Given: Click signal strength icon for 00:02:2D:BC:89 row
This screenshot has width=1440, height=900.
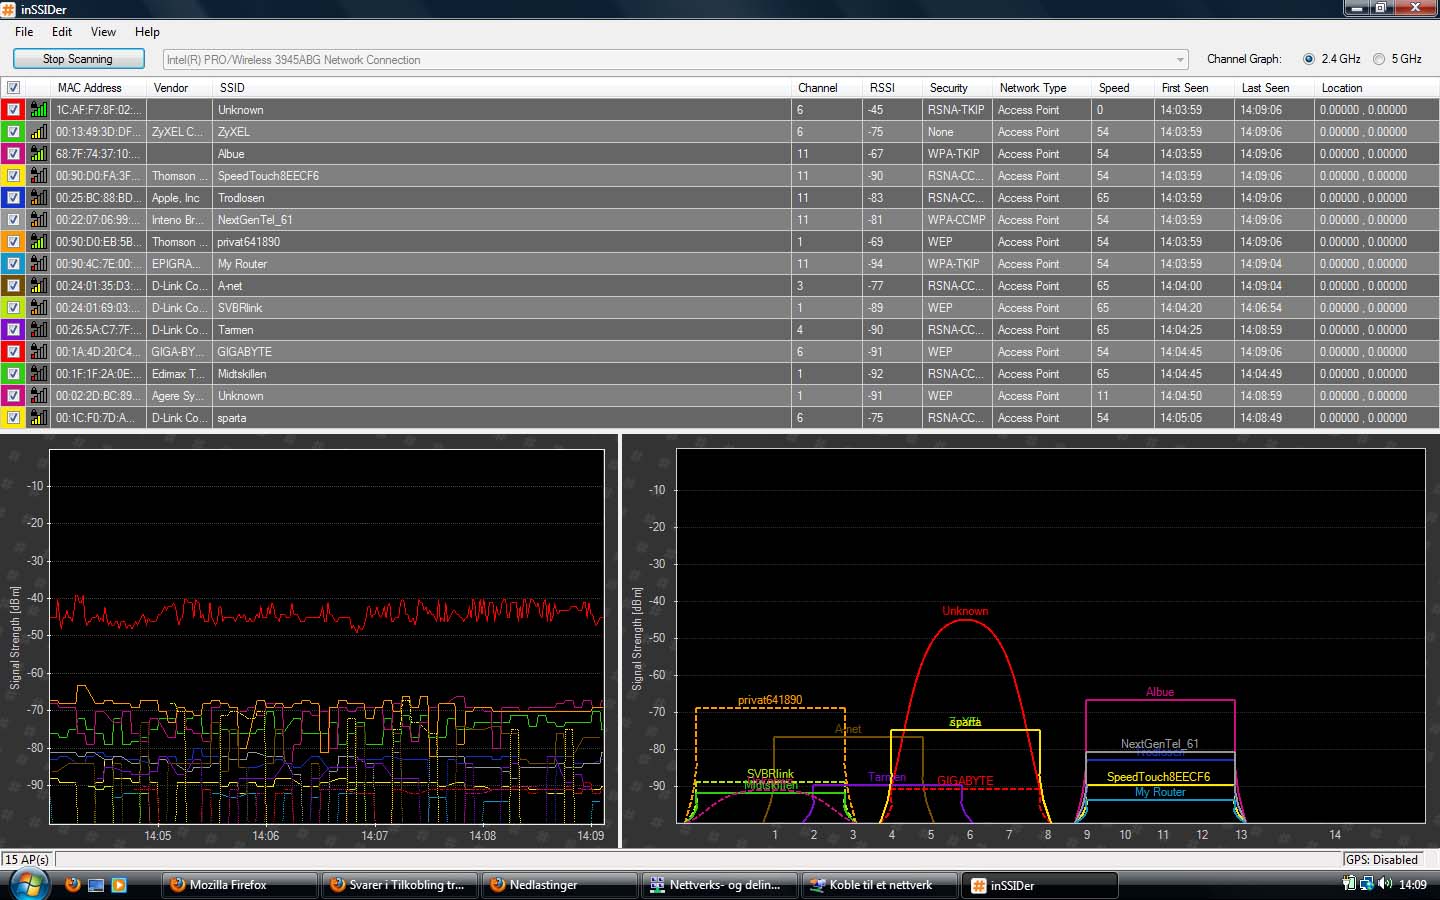Looking at the screenshot, I should (38, 396).
